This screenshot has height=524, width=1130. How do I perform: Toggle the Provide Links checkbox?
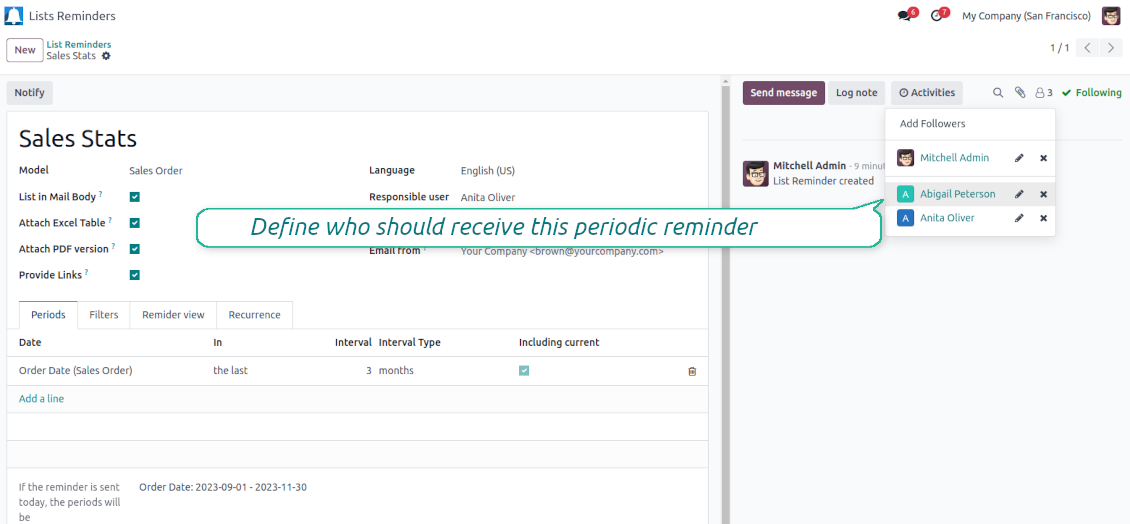(x=135, y=275)
